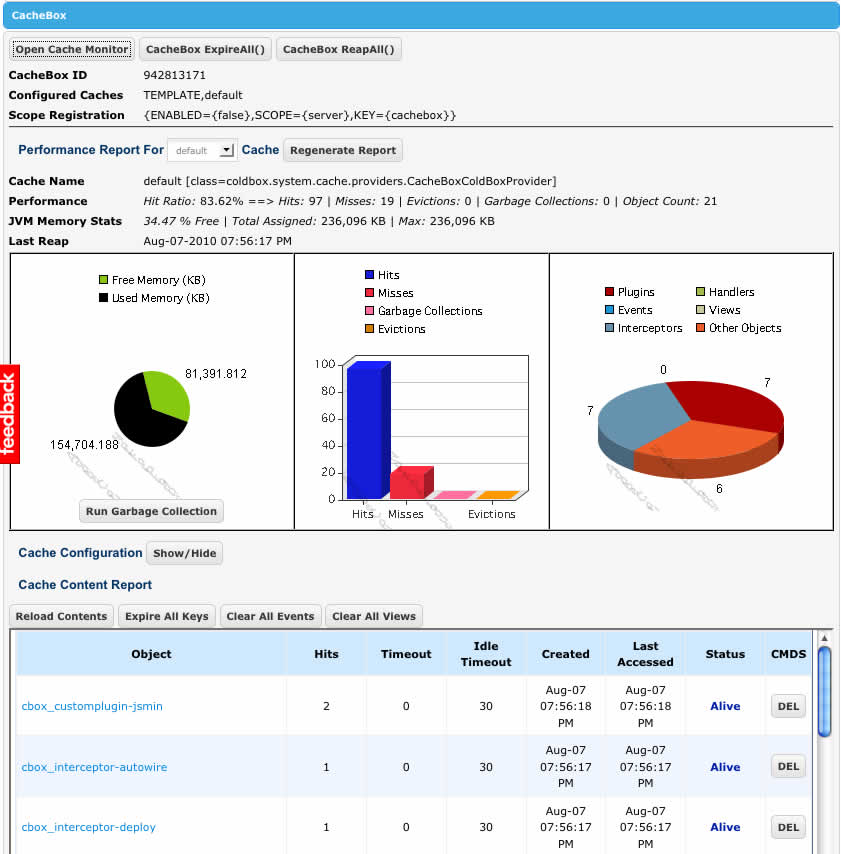Delete the cbox_customplugin-jsmin cache entry
841x854 pixels.
point(788,706)
